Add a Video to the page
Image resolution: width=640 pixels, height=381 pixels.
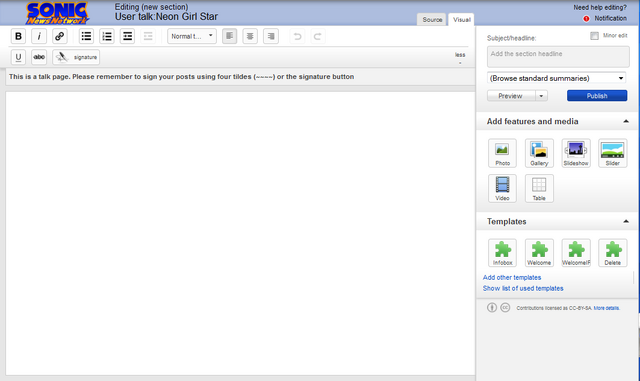pos(502,188)
